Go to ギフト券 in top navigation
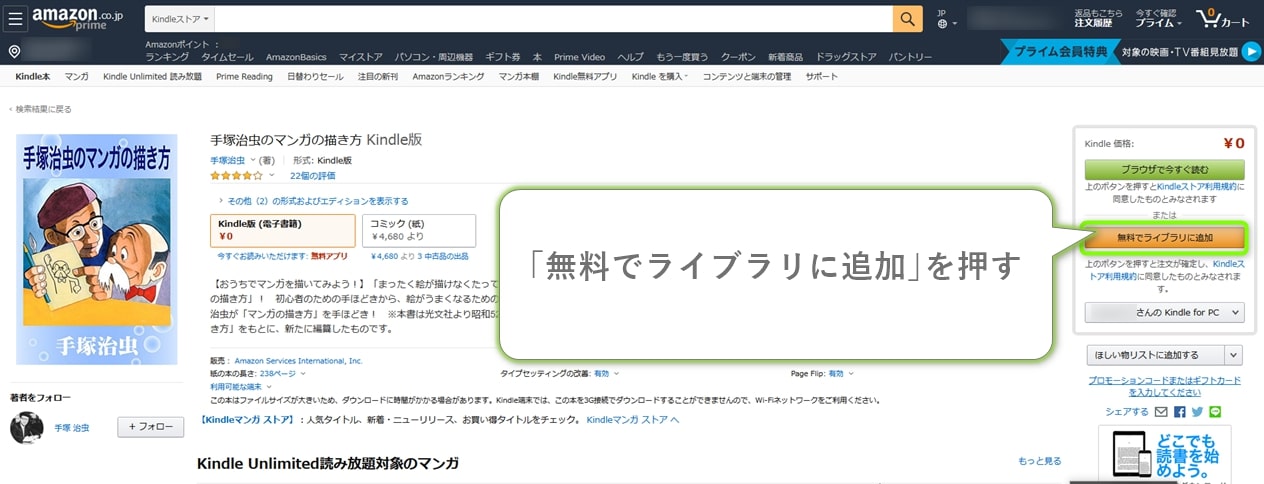Viewport: 1264px width, 484px height. tap(502, 57)
